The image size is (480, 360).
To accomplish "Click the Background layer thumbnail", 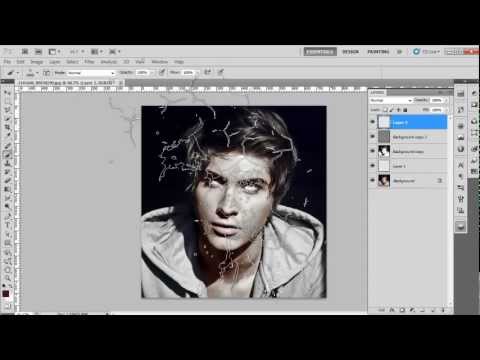I will 384,180.
